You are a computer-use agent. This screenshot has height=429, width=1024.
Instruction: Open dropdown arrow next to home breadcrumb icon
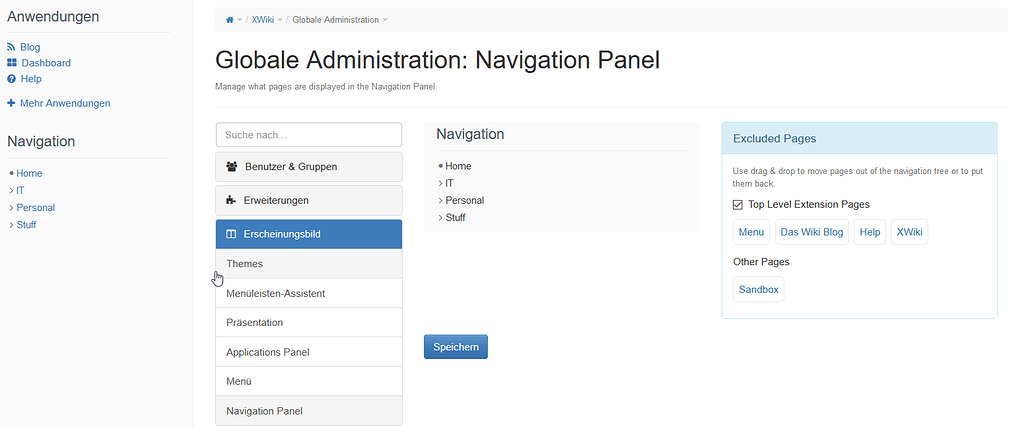click(x=240, y=20)
